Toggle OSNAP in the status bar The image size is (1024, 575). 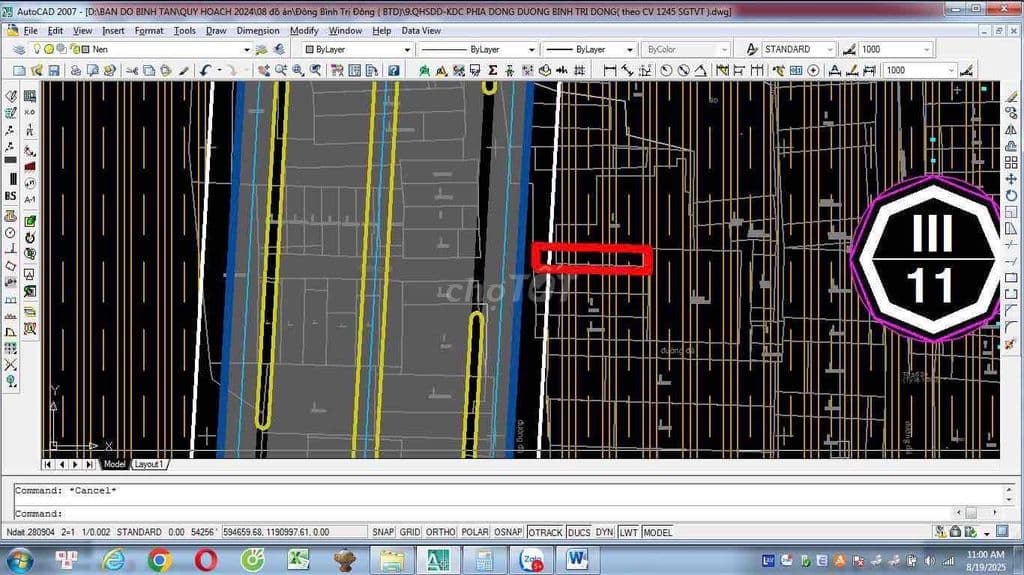pyautogui.click(x=508, y=533)
